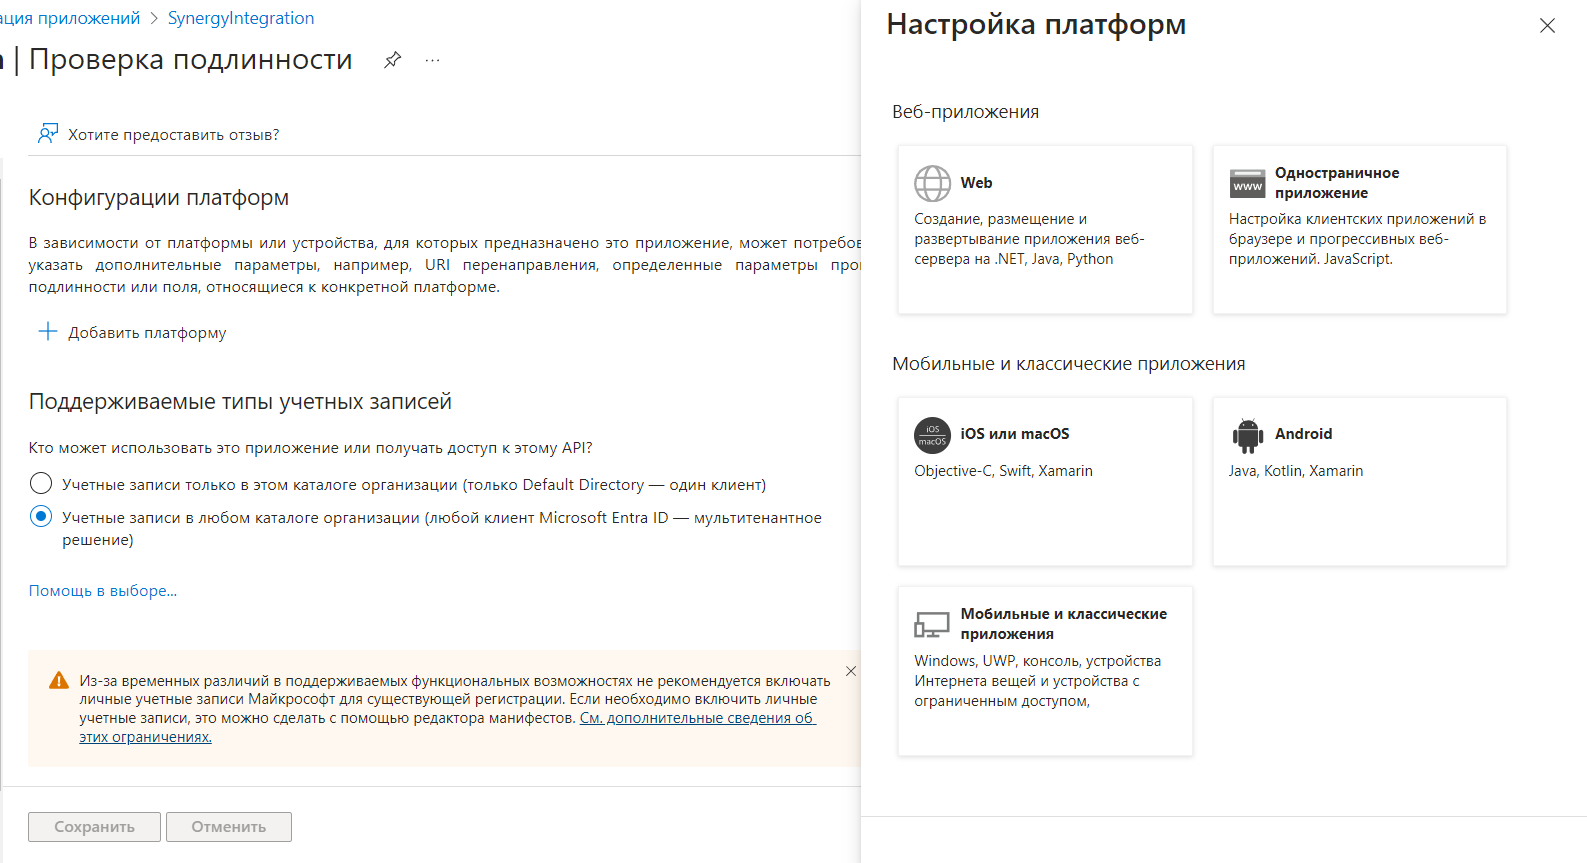Viewport: 1587px width, 863px height.
Task: Click Java, Kotlin, Xamarin text
Action: pyautogui.click(x=1296, y=471)
